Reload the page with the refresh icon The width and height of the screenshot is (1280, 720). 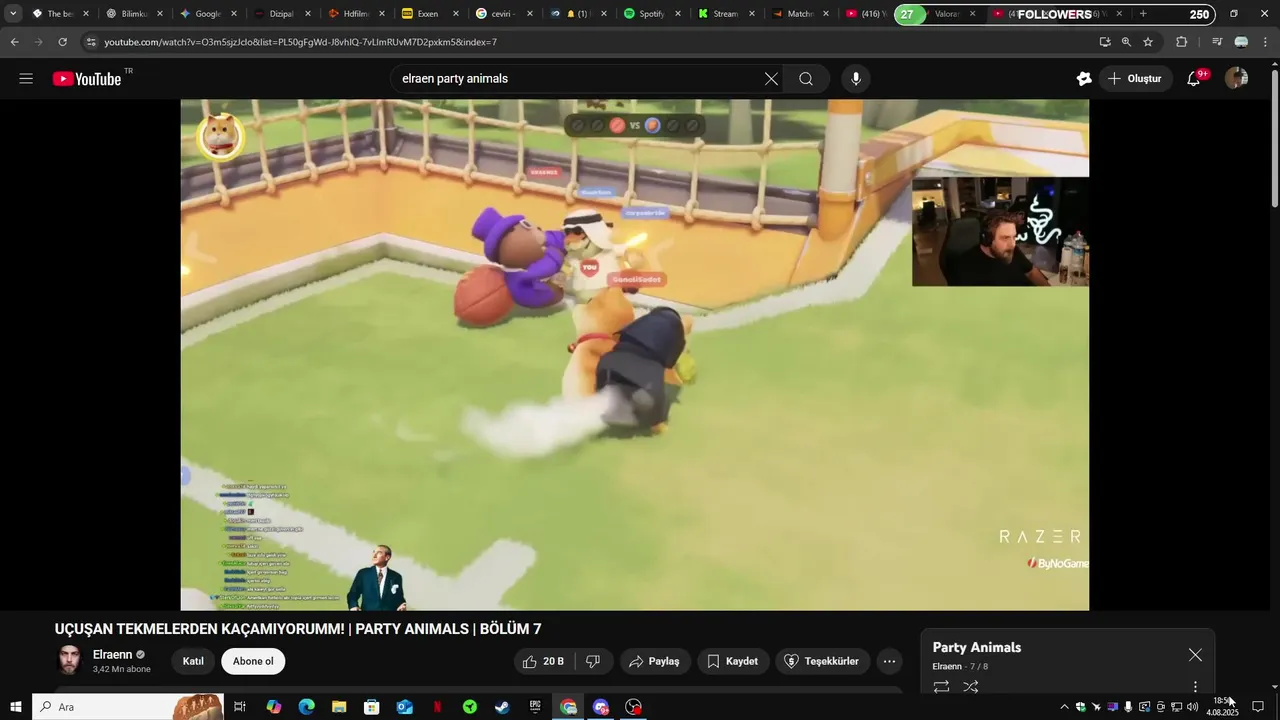click(62, 42)
